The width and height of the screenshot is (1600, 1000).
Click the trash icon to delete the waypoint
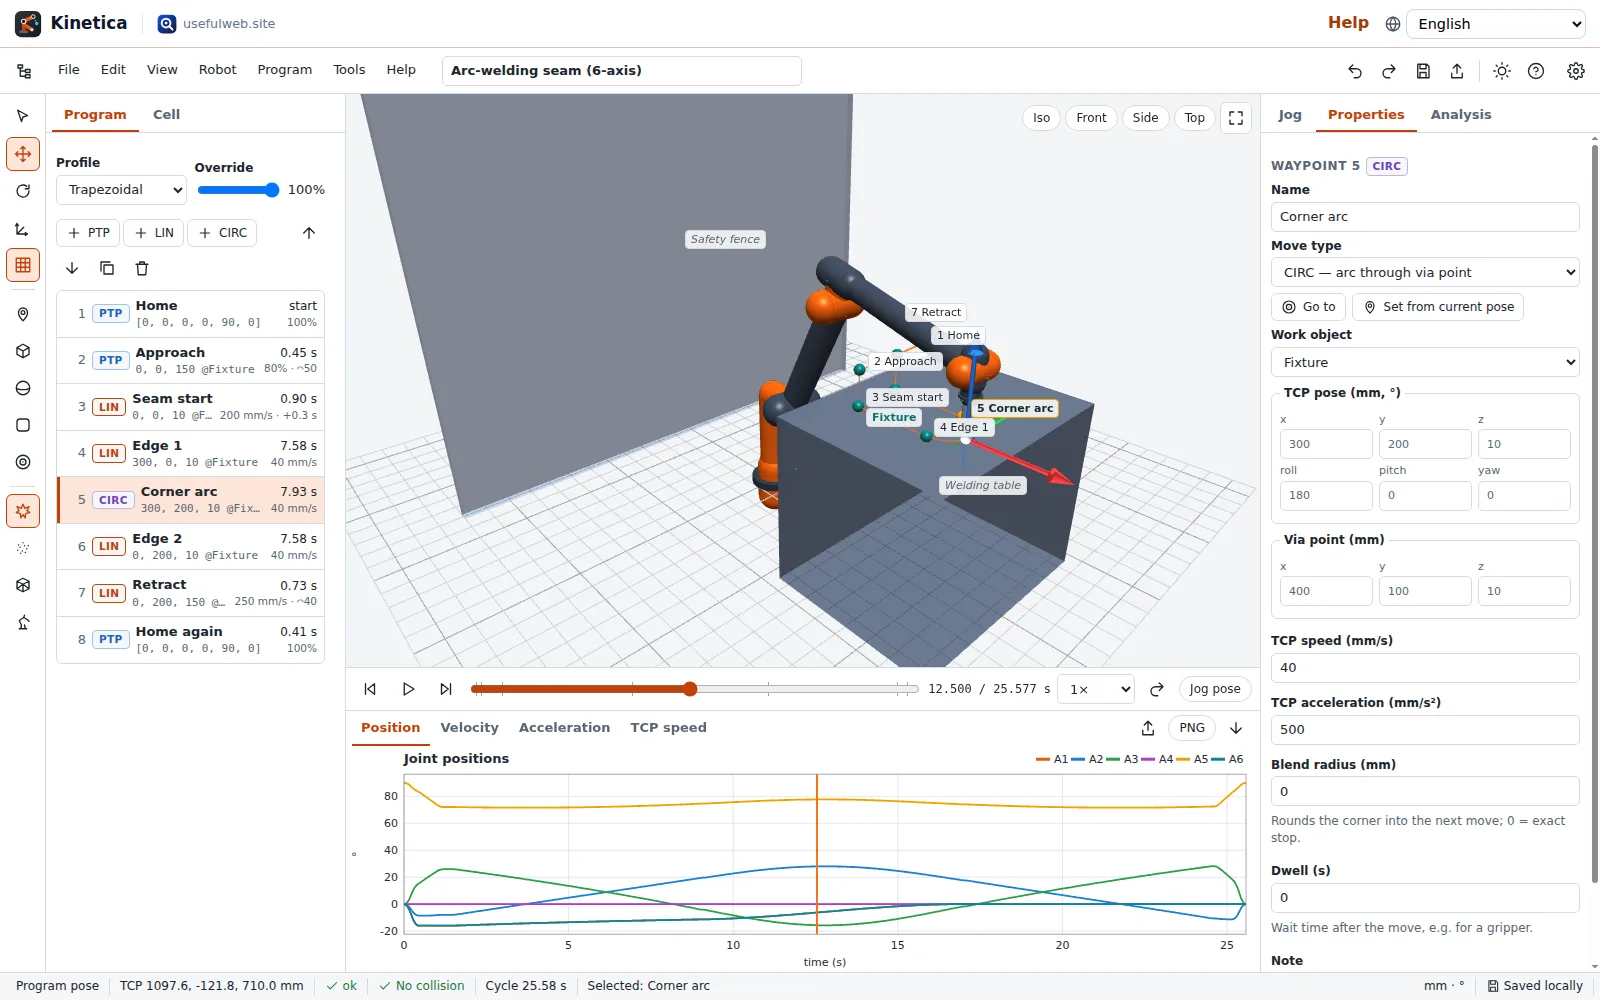(x=142, y=268)
